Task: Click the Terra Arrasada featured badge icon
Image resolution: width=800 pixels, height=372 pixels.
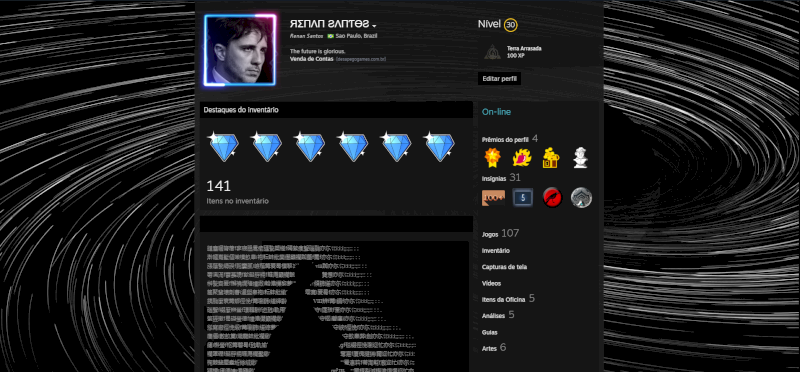Action: coord(492,52)
